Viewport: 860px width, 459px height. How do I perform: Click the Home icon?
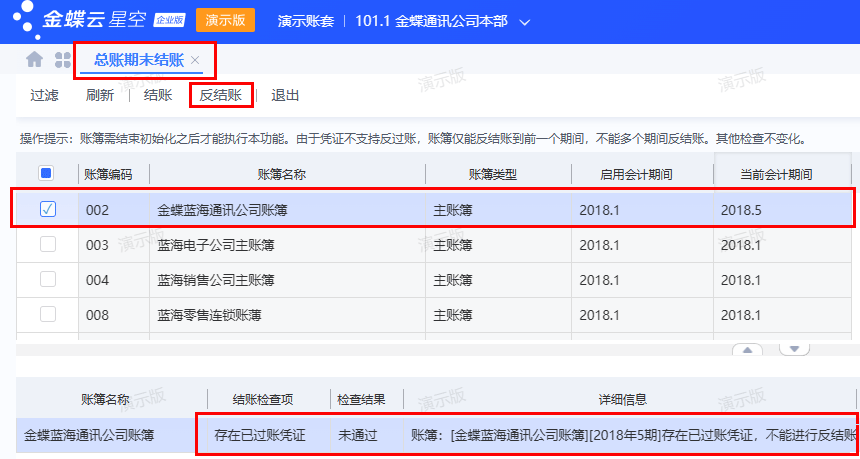point(34,60)
